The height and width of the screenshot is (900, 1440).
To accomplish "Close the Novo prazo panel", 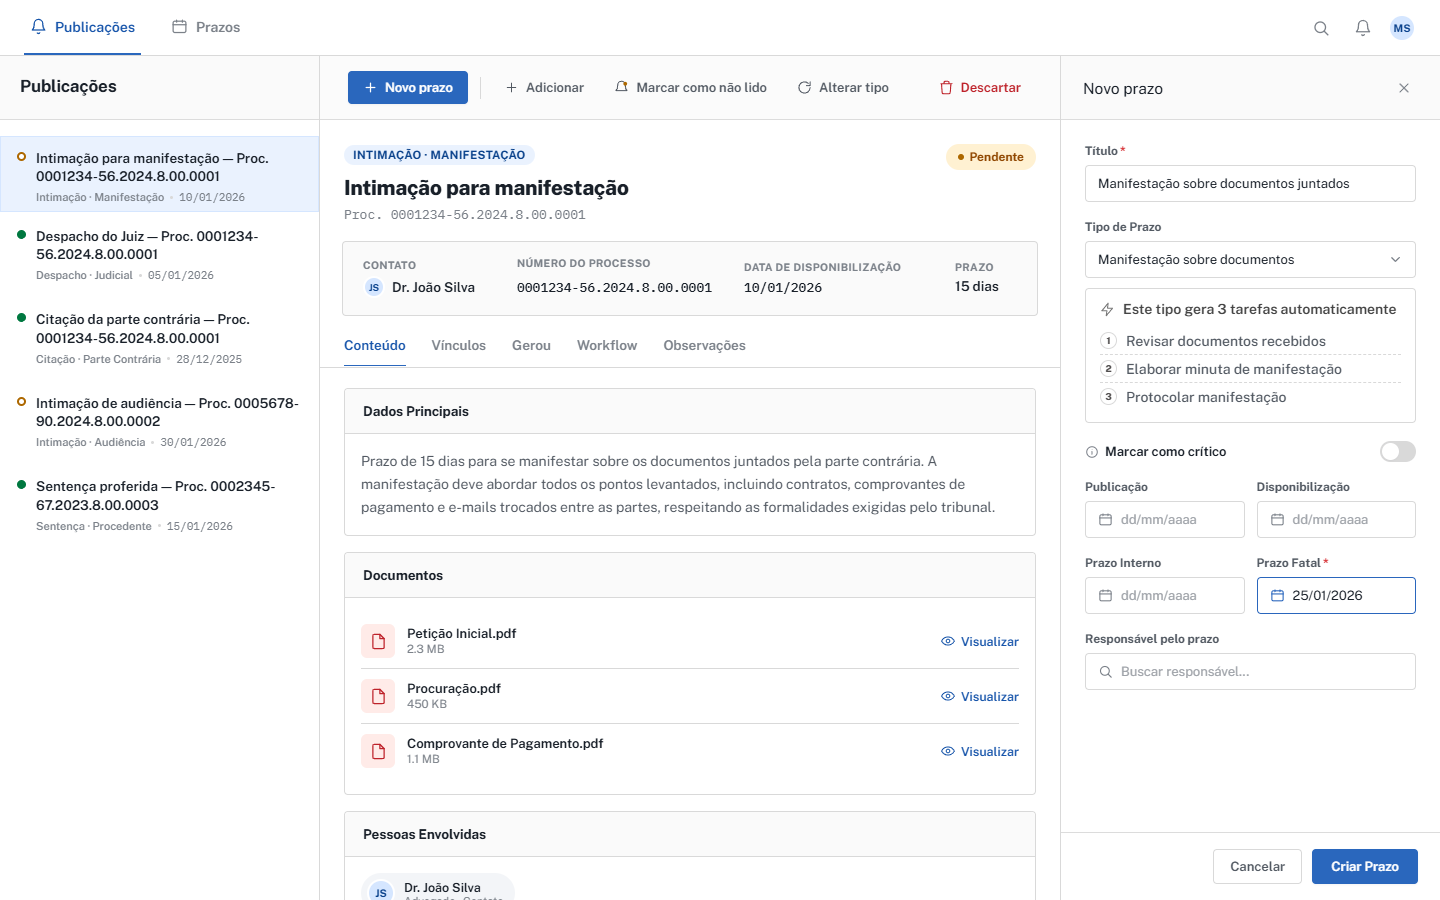I will click(1404, 88).
